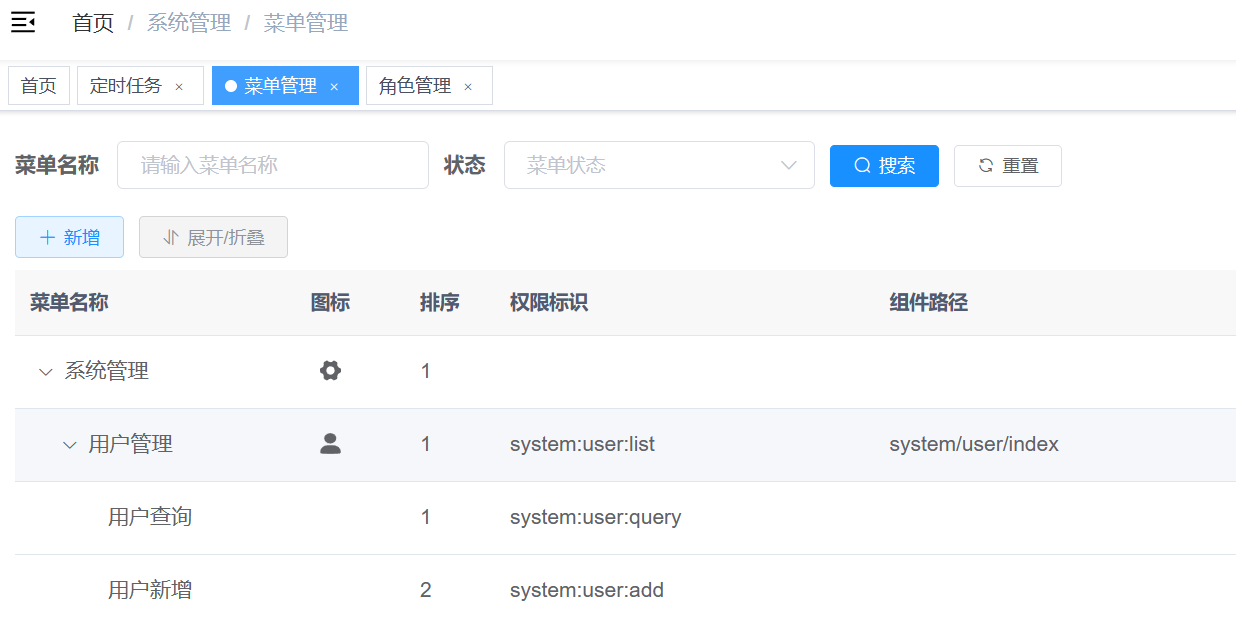This screenshot has height=618, width=1236.
Task: Collapse the sidebar with the hamburger icon
Action: tap(23, 22)
